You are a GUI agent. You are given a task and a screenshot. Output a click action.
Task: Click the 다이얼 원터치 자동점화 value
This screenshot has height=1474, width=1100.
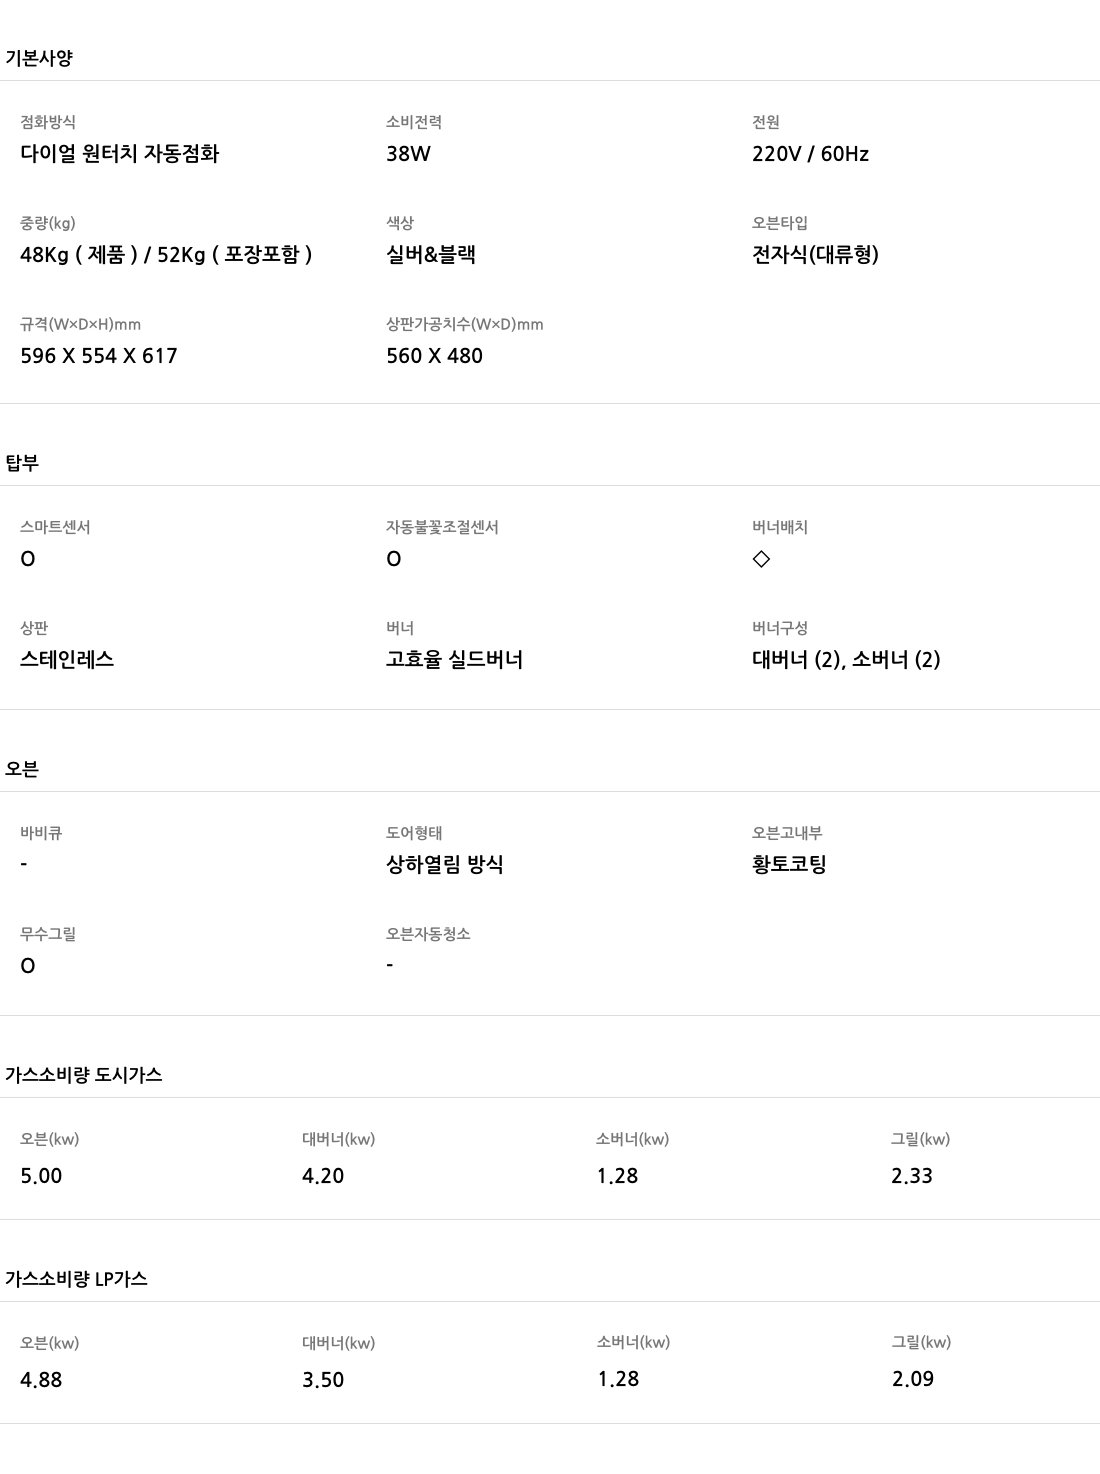pos(119,154)
